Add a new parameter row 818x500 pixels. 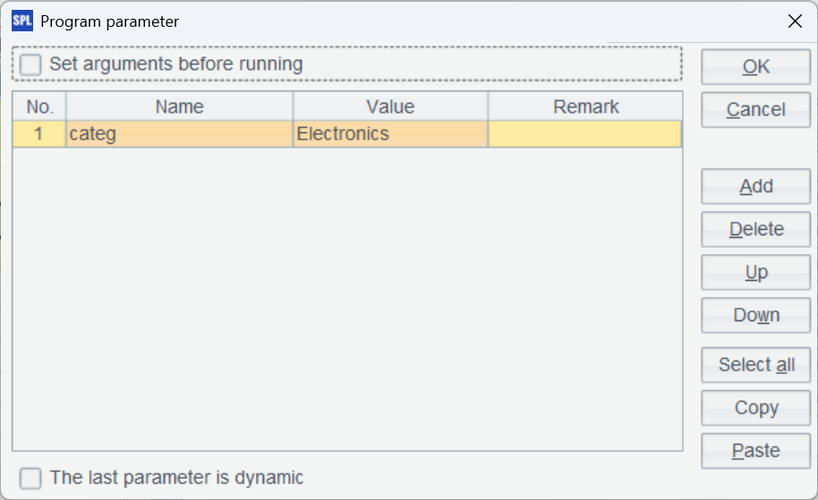click(x=756, y=186)
